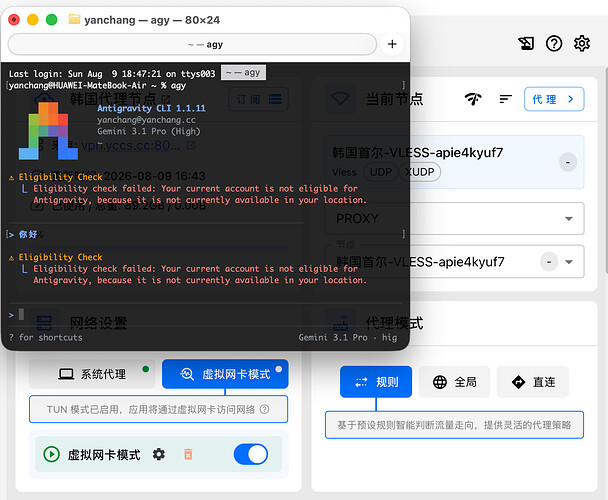
Task: Click the diamond arrow icon on 直连
Action: pos(518,382)
